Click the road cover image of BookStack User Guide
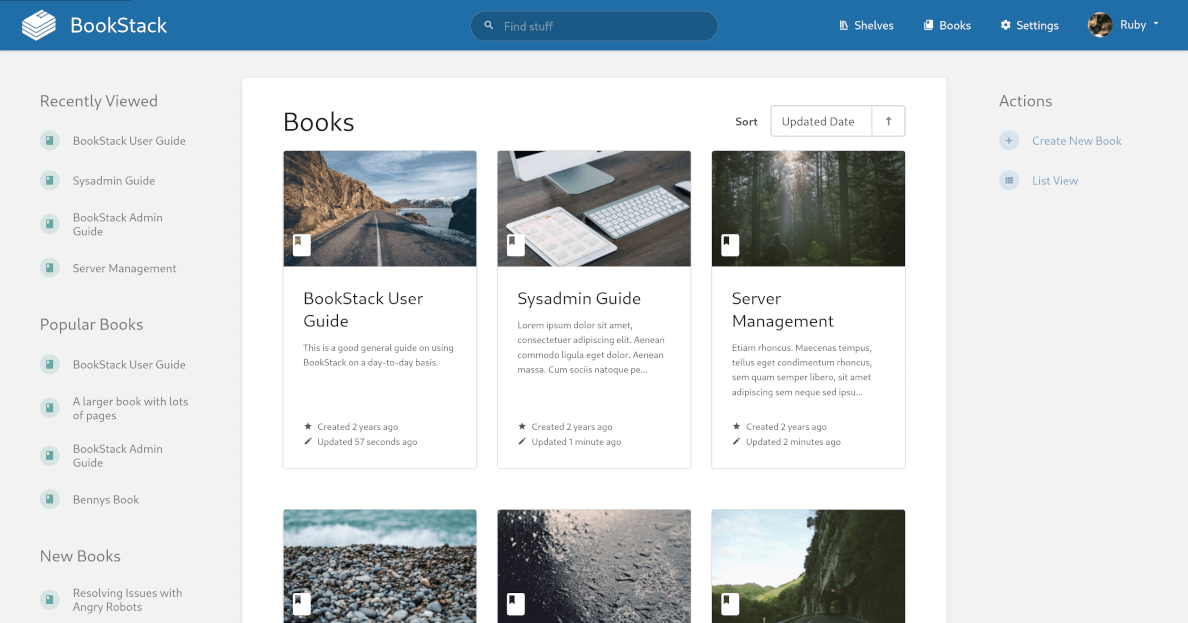 (380, 208)
